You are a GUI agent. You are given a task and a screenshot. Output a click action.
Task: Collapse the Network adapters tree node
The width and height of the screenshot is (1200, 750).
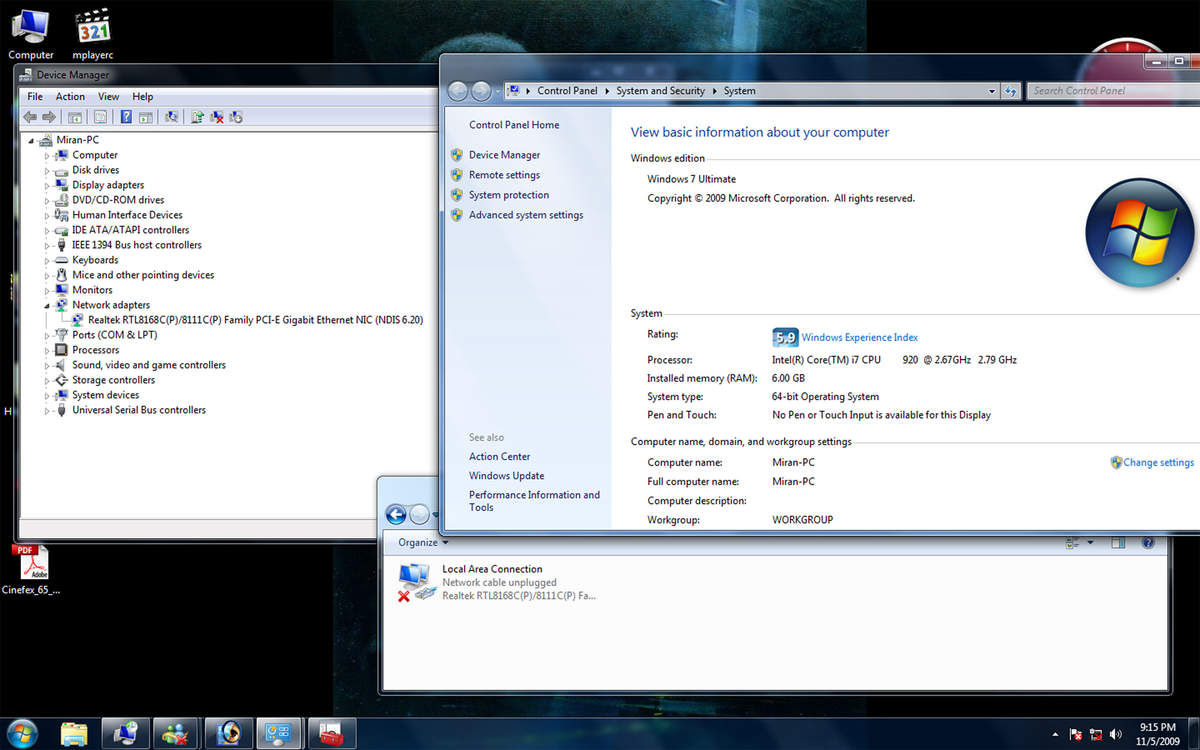point(47,305)
